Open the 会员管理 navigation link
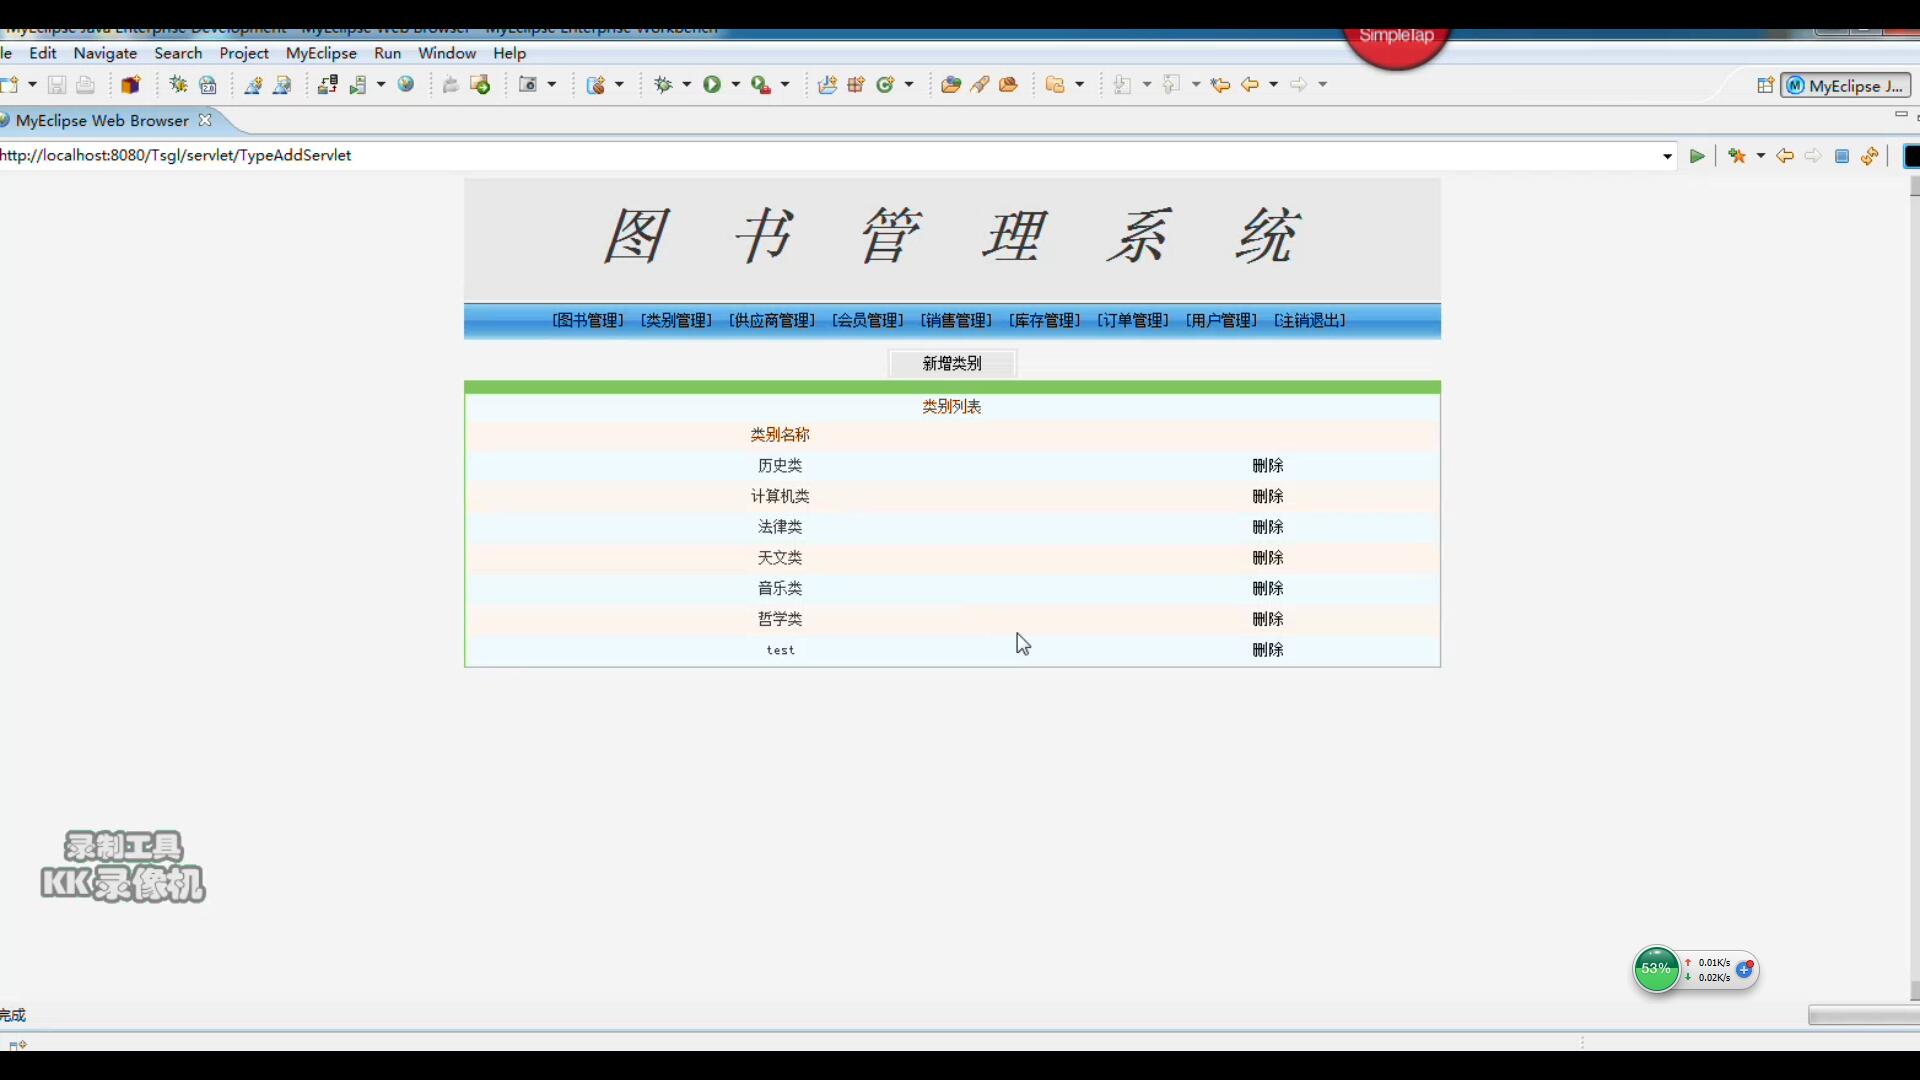Image resolution: width=1920 pixels, height=1080 pixels. point(868,320)
